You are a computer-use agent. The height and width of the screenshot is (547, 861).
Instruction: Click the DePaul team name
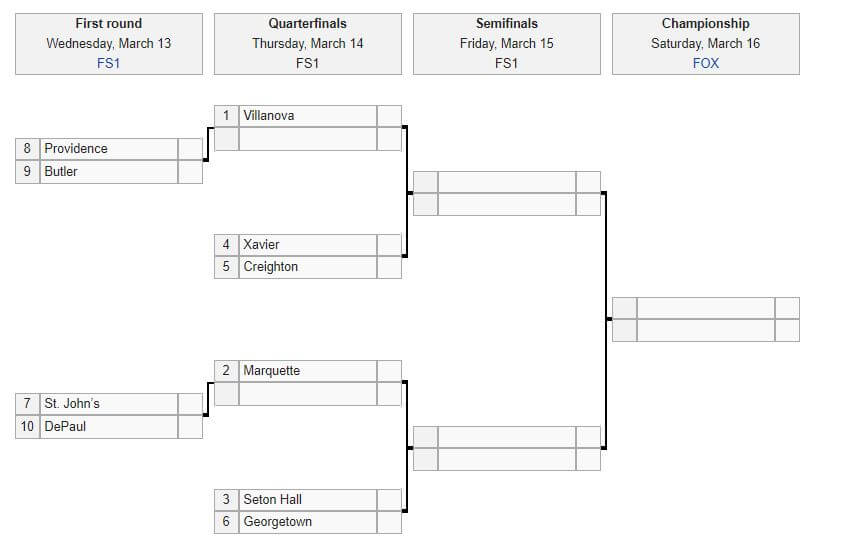(64, 427)
